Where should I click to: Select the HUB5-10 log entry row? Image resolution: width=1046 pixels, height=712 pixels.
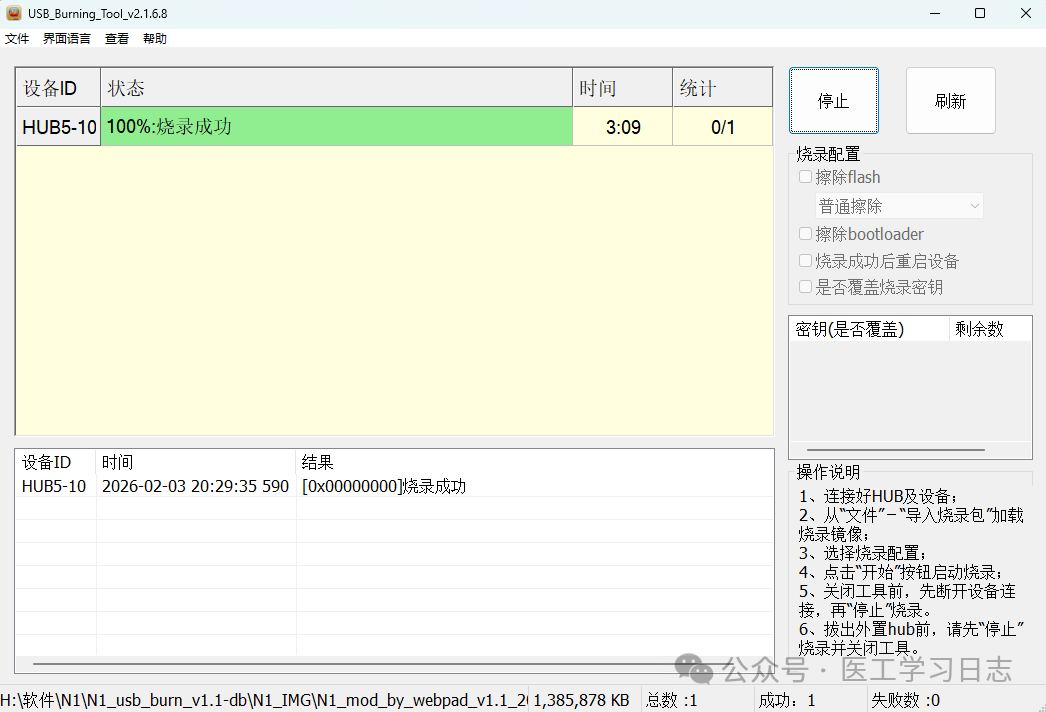tap(243, 487)
